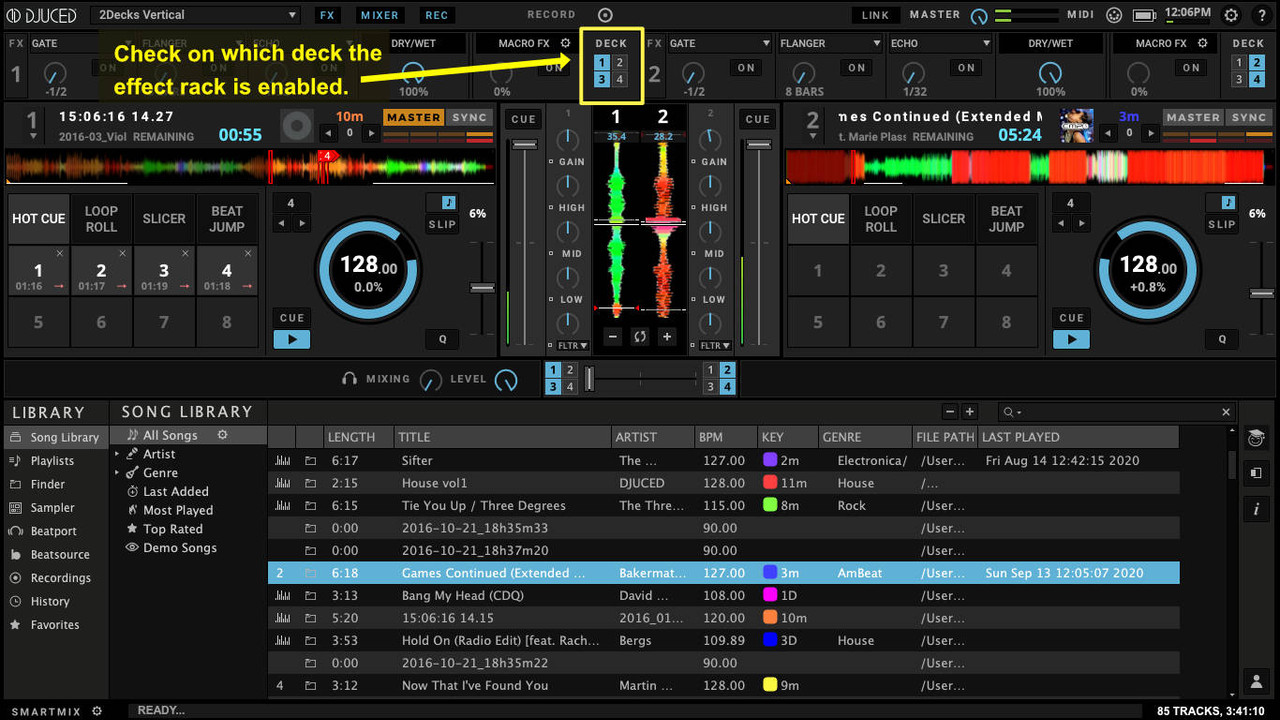Open Playlists in the library sidebar
Image resolution: width=1280 pixels, height=720 pixels.
(54, 461)
